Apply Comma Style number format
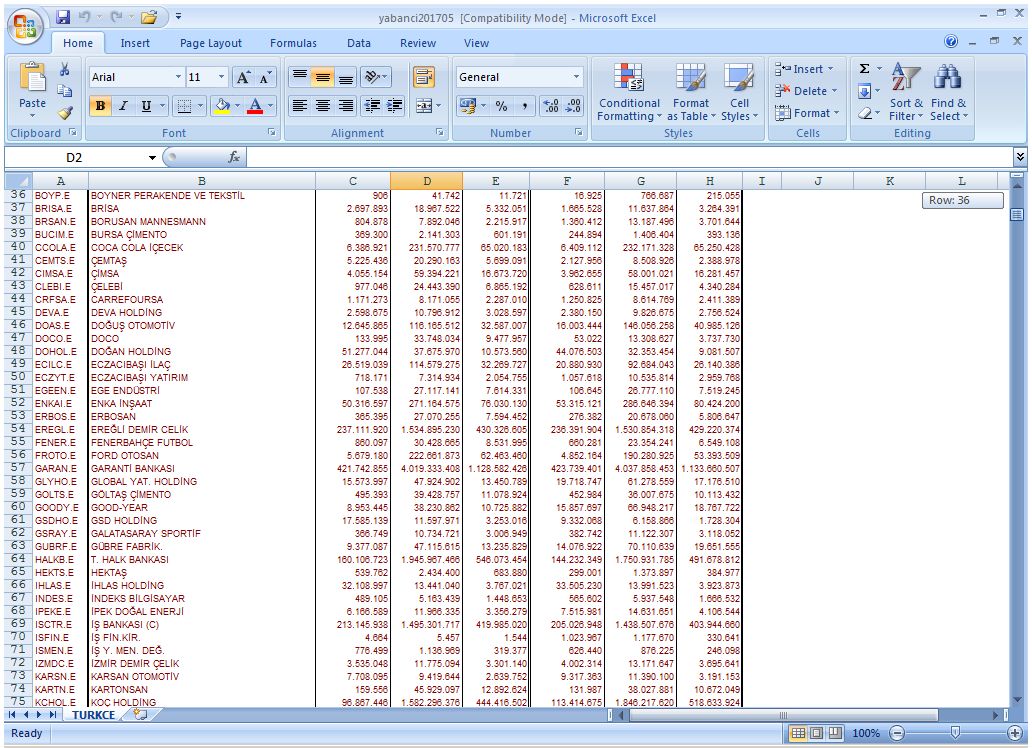 [x=525, y=105]
